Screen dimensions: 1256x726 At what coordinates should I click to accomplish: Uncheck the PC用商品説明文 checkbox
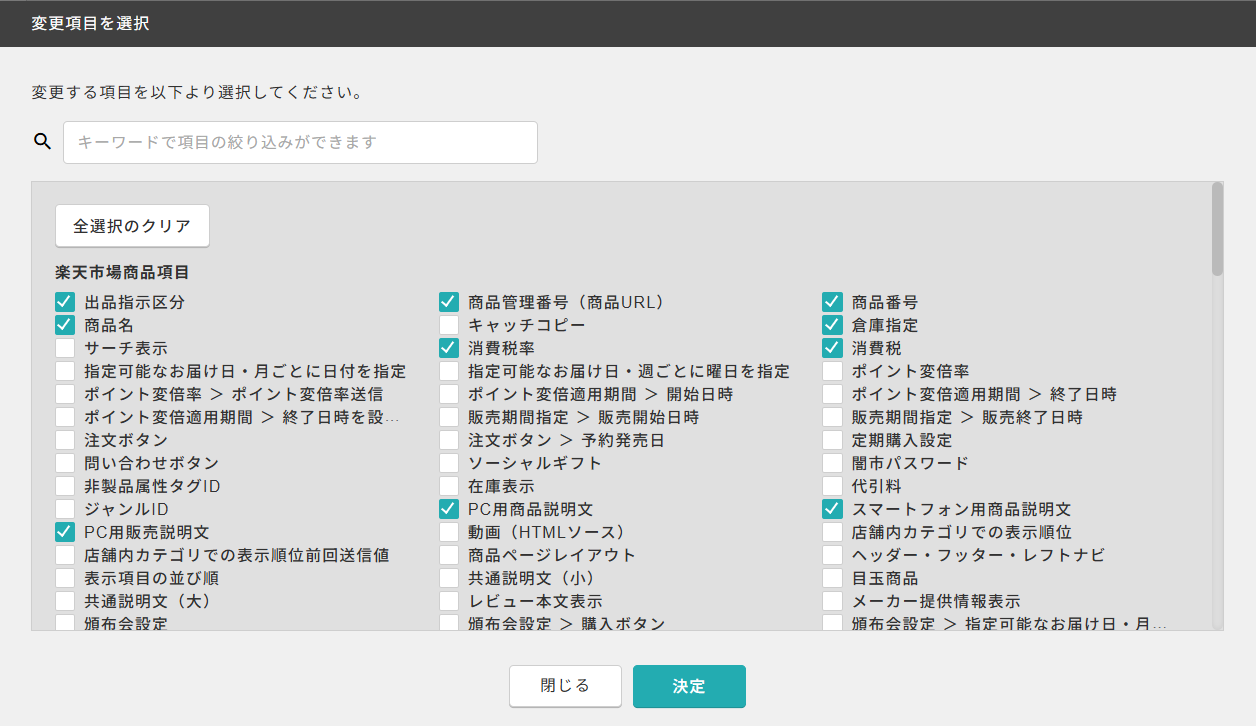449,509
